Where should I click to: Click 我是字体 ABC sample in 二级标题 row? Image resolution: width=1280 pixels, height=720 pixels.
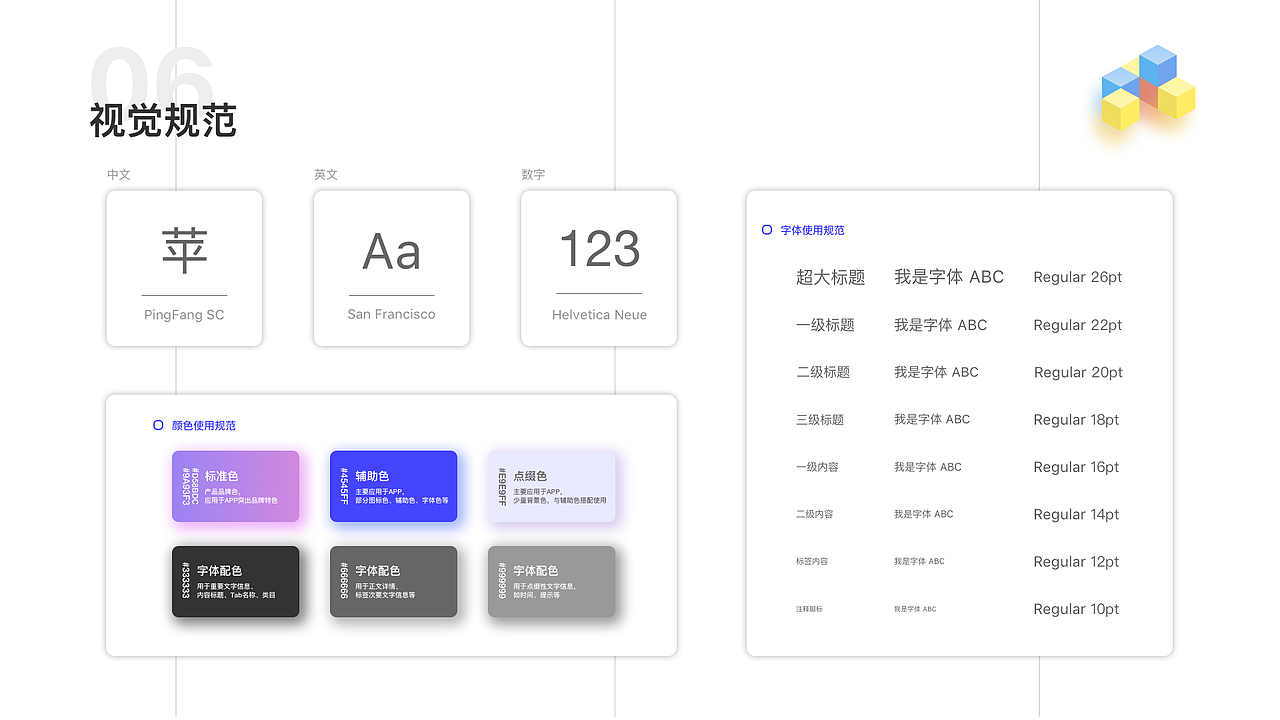coord(937,372)
